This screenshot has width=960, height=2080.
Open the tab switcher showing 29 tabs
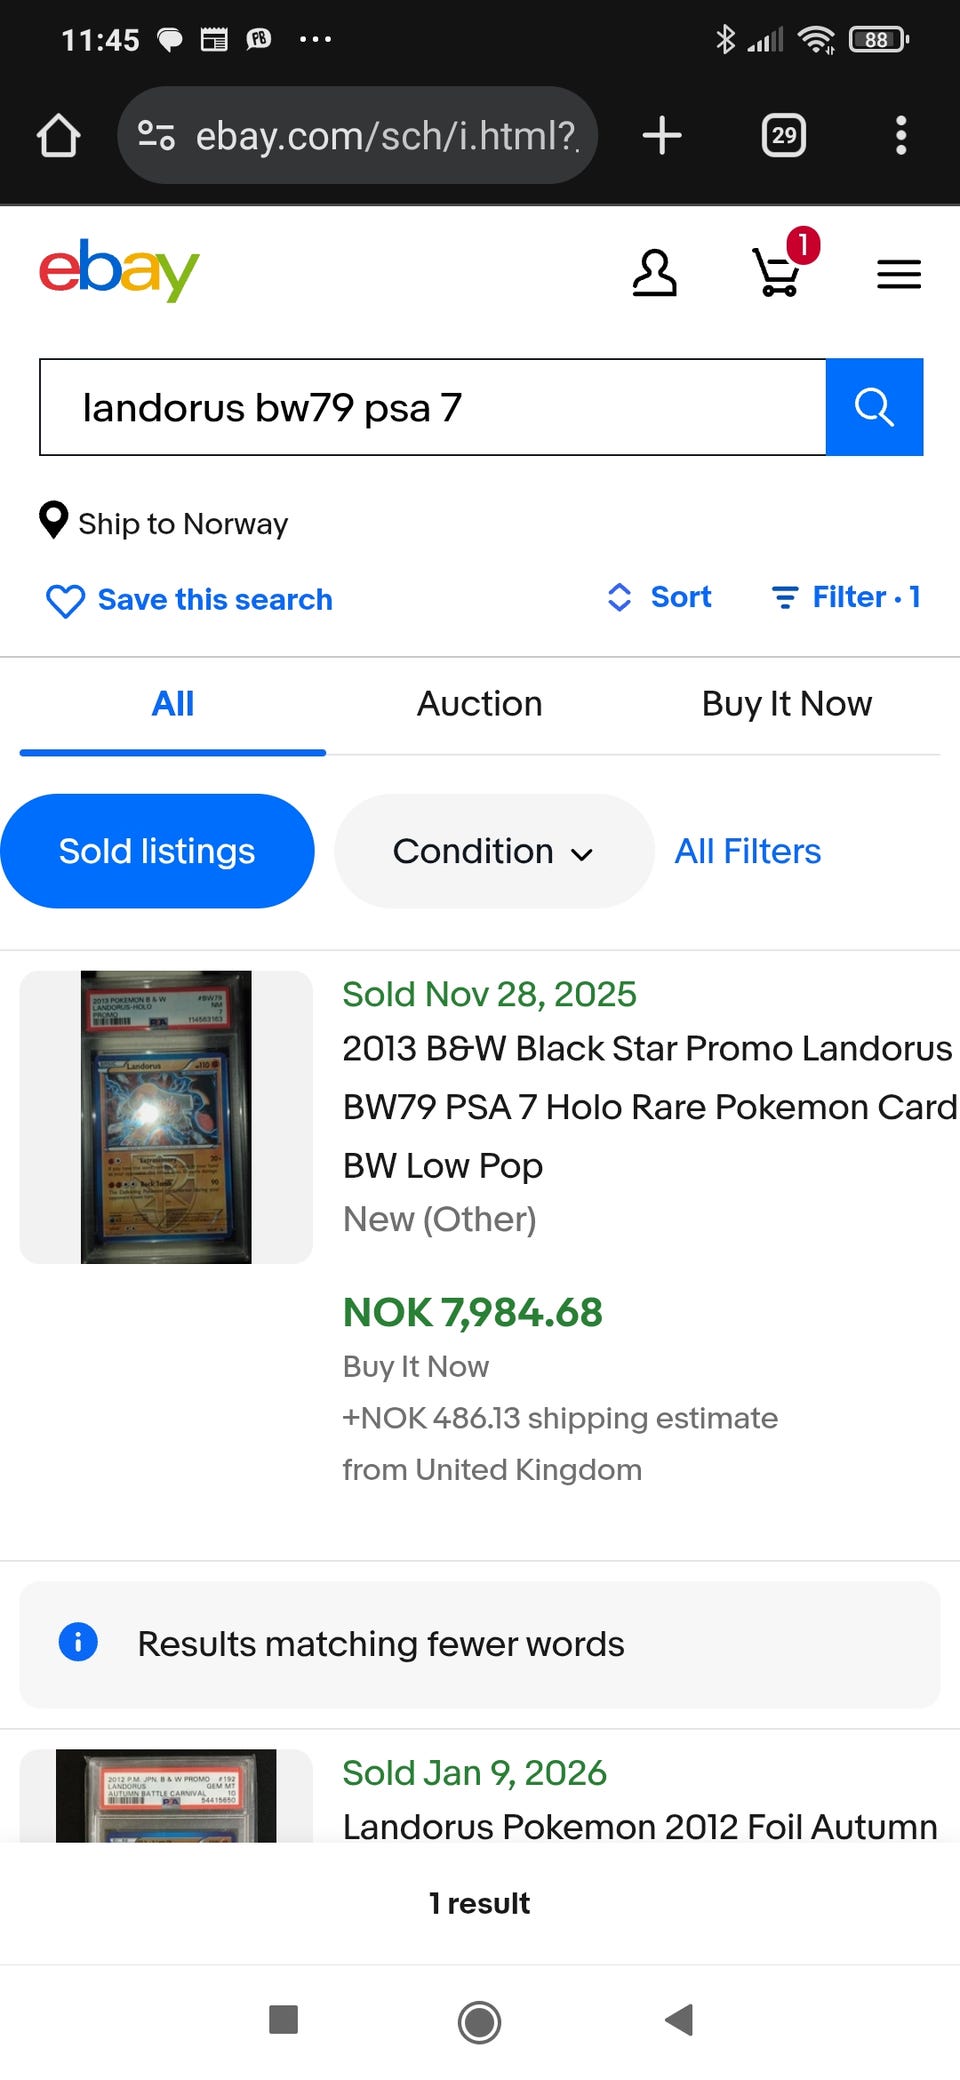pyautogui.click(x=784, y=135)
